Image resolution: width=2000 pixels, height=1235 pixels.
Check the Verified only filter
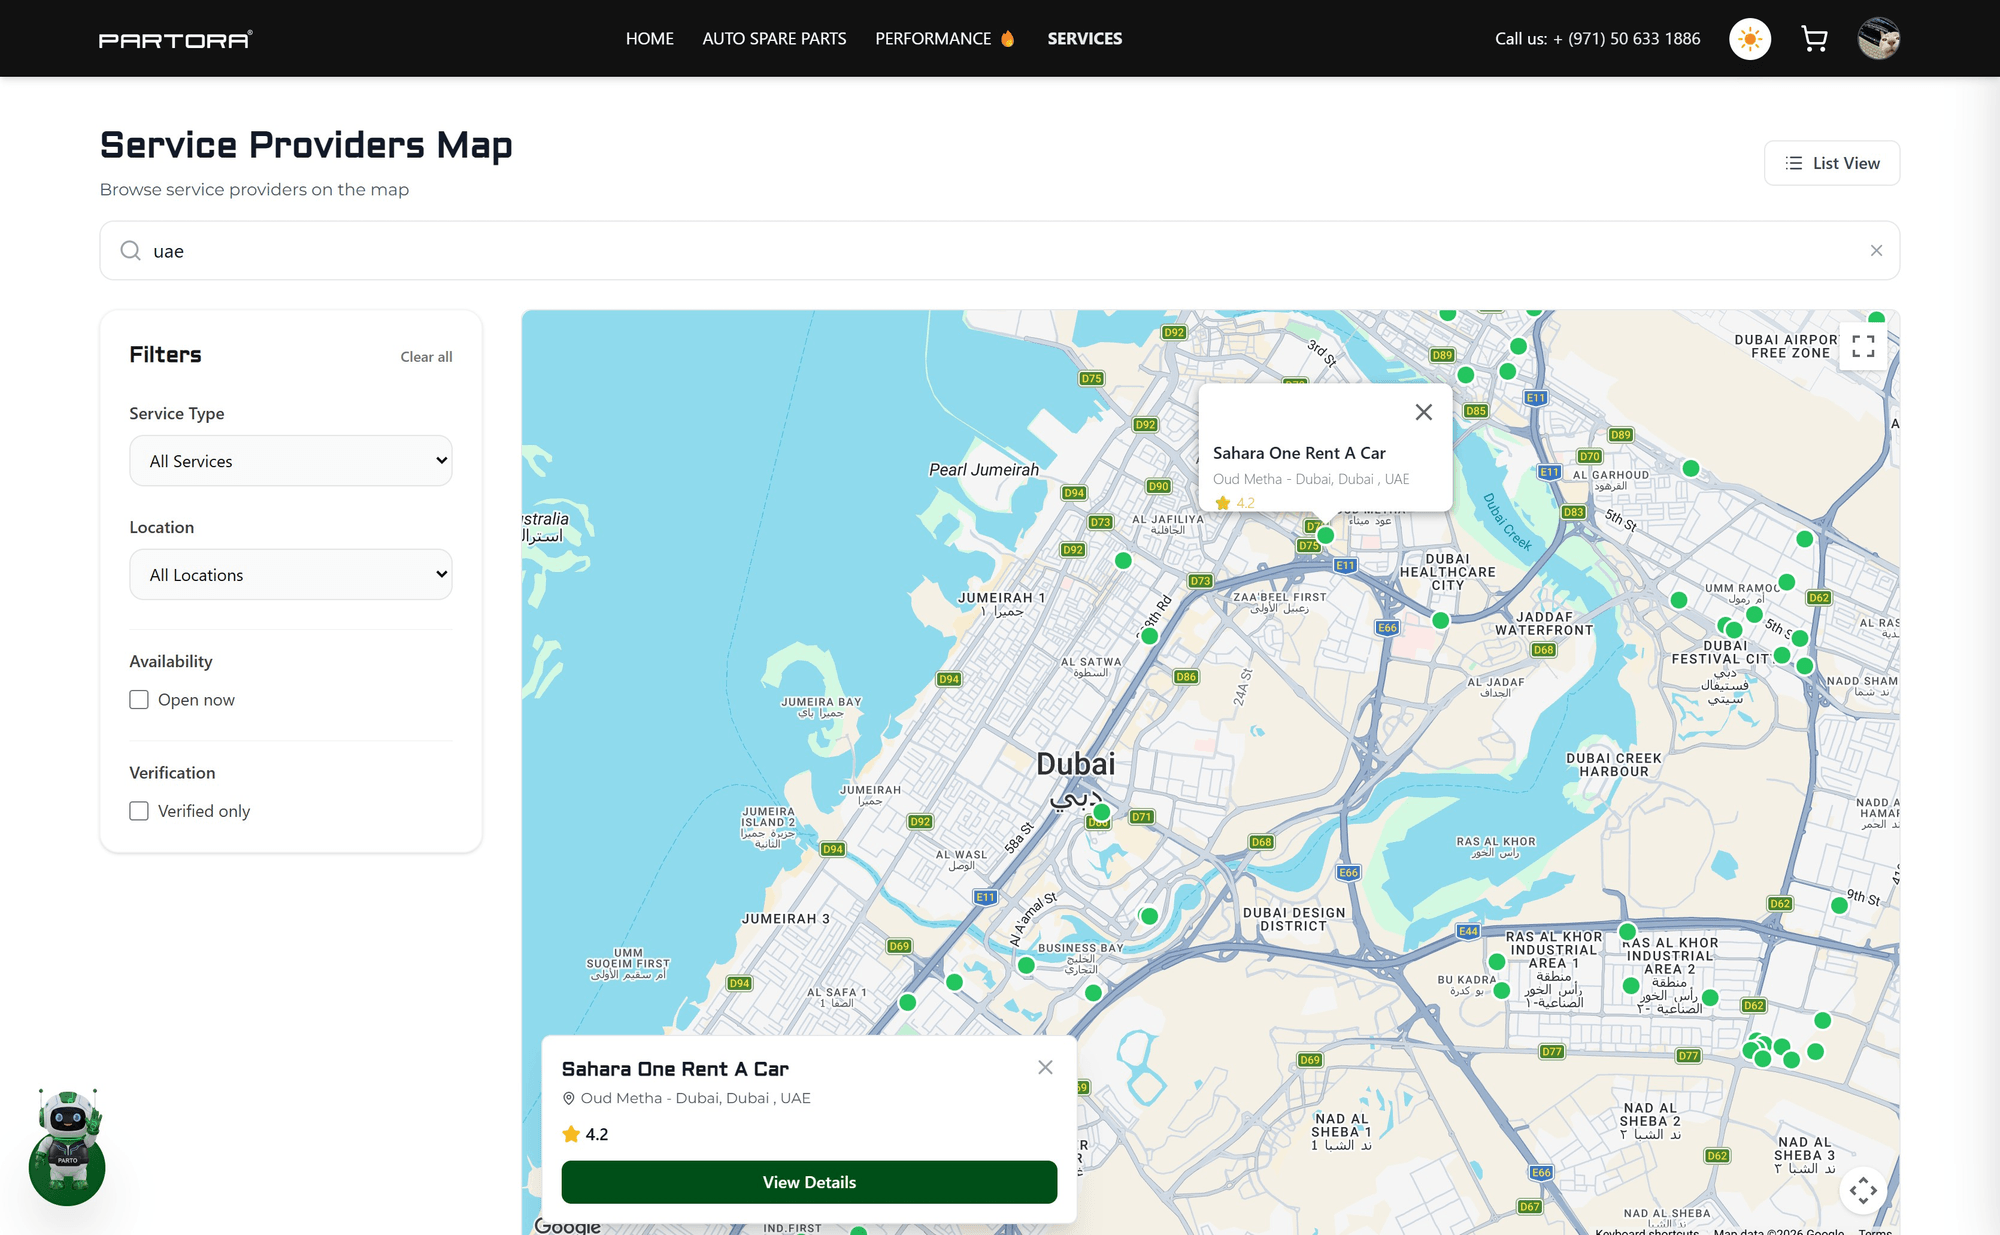(139, 811)
